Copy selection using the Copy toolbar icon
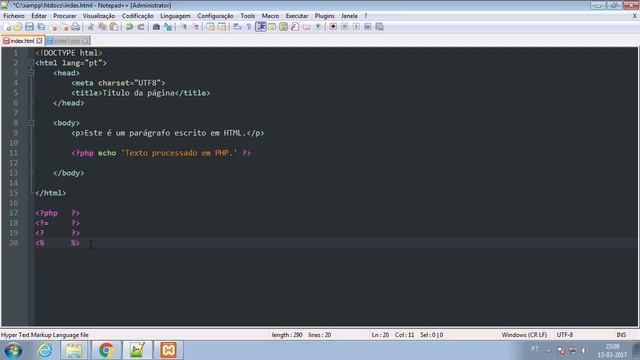 [x=102, y=27]
